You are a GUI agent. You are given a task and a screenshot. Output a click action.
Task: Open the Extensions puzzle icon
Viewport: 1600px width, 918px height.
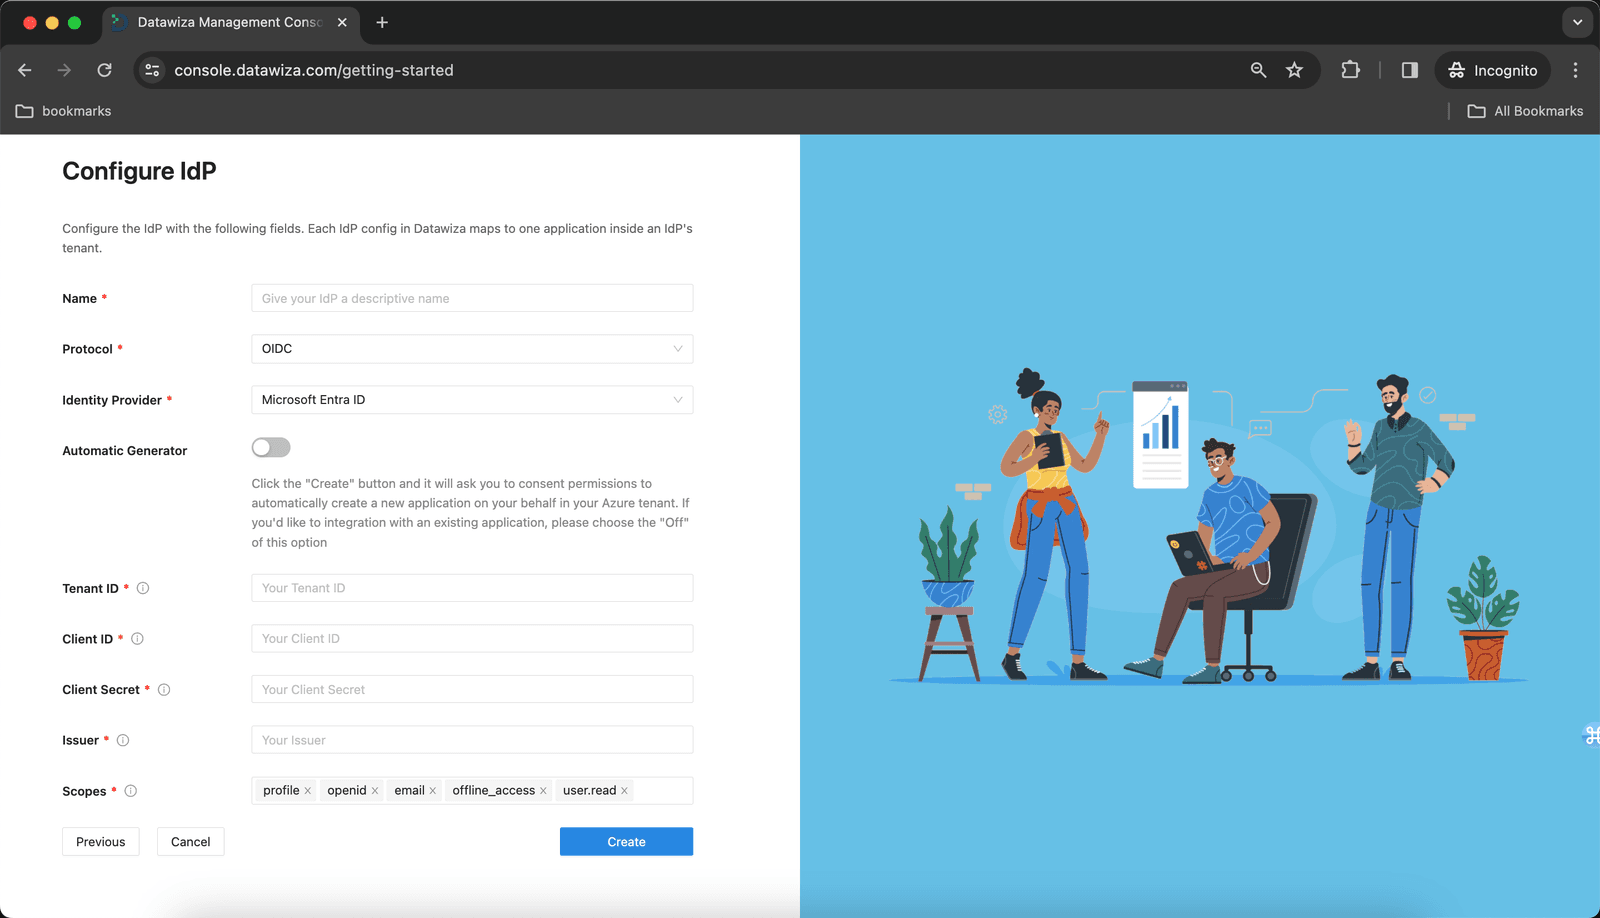(x=1351, y=70)
